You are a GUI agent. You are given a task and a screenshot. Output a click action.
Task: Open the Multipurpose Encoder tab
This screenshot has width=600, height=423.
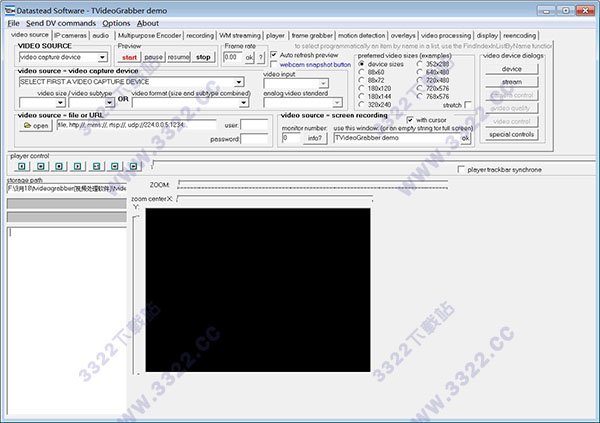tap(149, 36)
